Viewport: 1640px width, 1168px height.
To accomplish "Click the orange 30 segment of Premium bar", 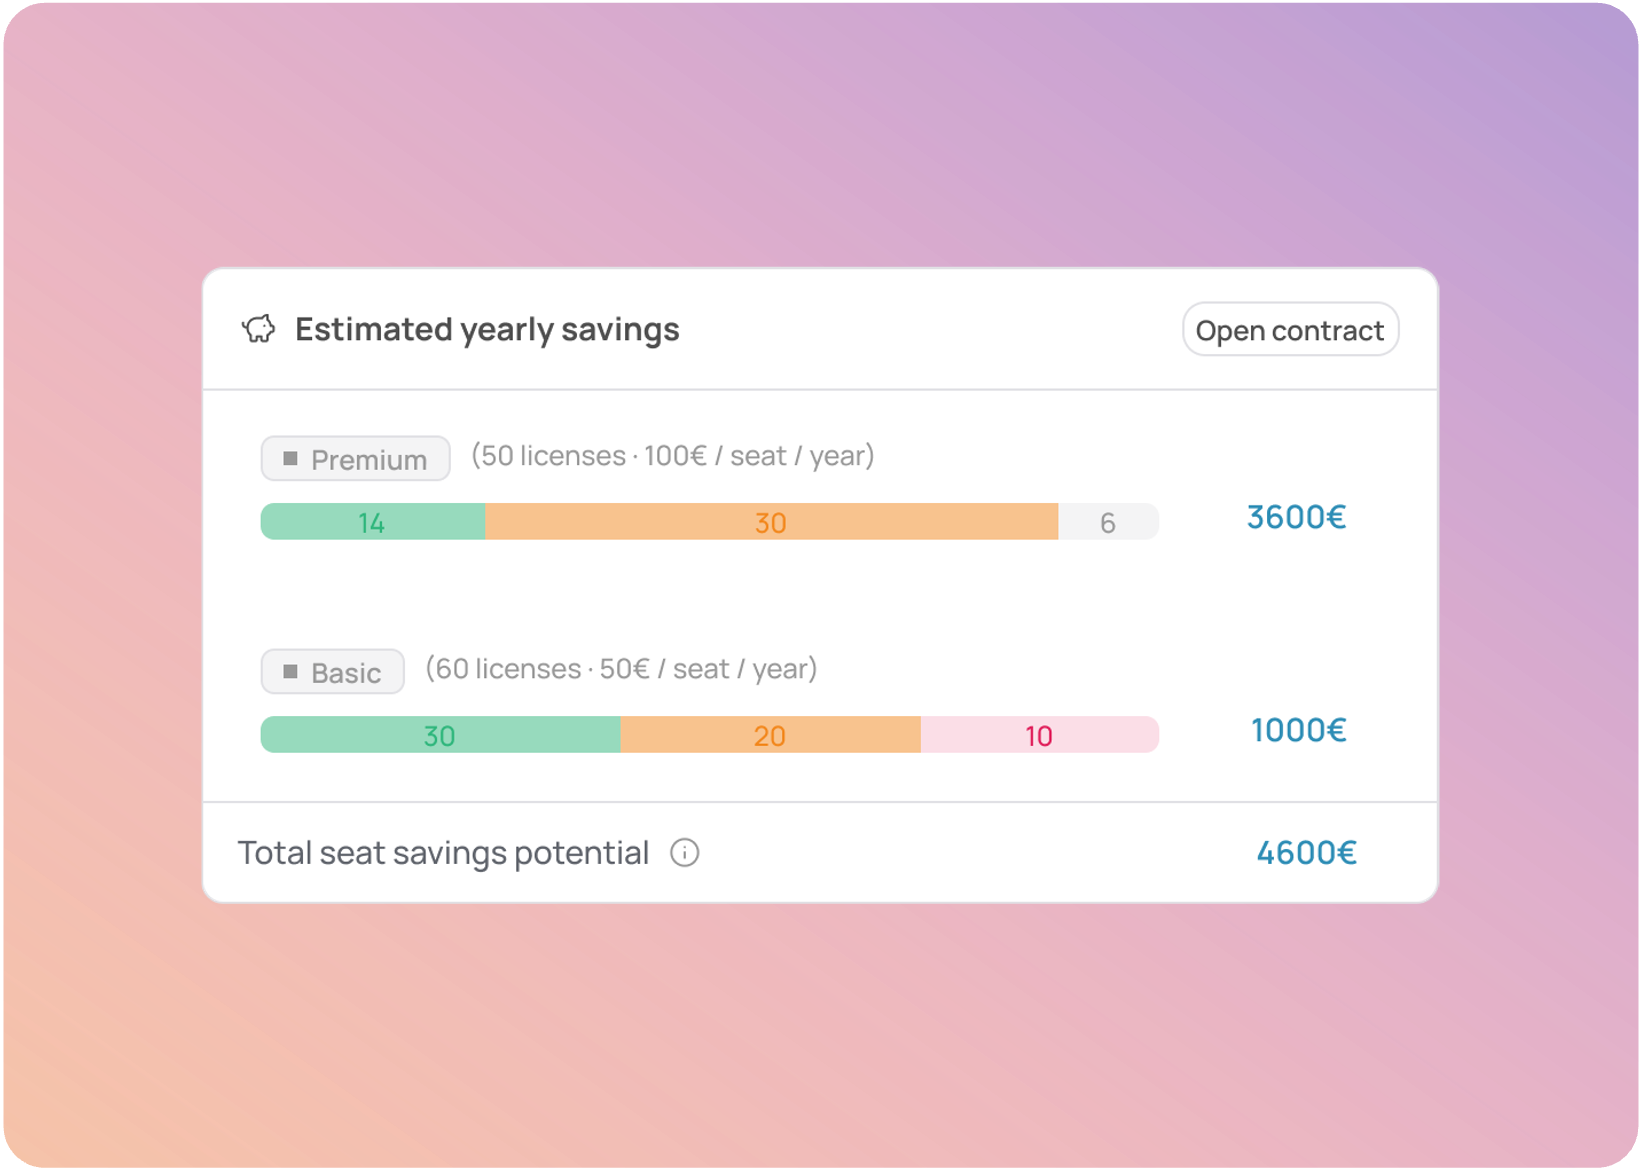I will click(x=771, y=522).
